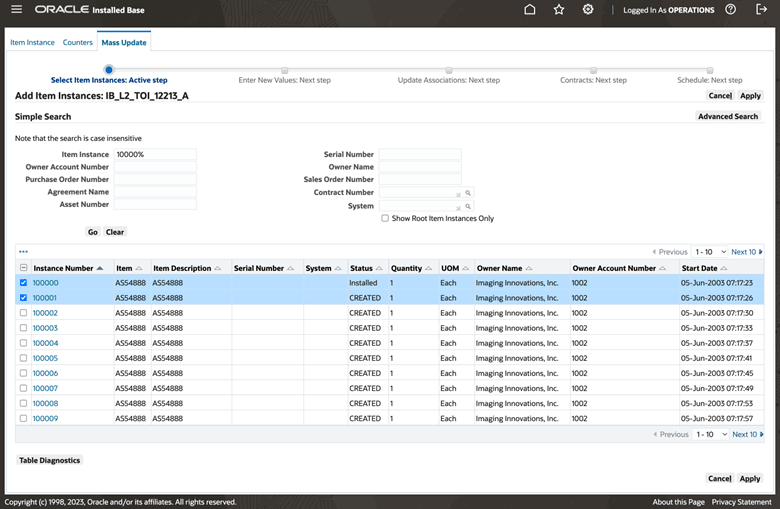Screen dimensions: 780x509
Task: Click the Go search button
Action: click(x=93, y=232)
